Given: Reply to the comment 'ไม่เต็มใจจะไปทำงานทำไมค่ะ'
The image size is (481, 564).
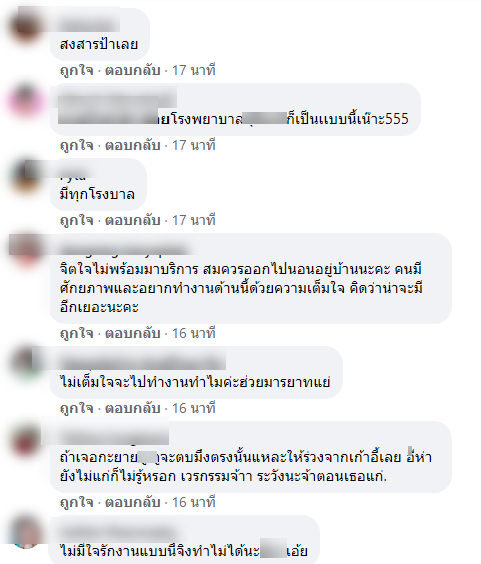Looking at the screenshot, I should [132, 408].
